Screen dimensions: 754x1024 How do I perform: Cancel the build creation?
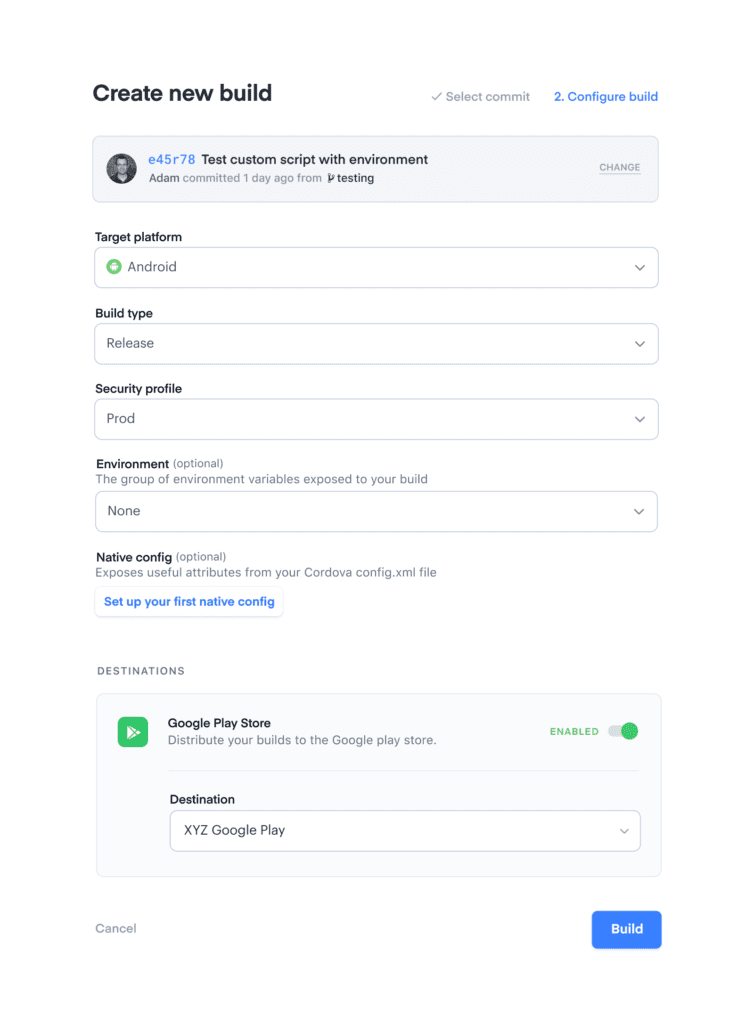point(115,929)
